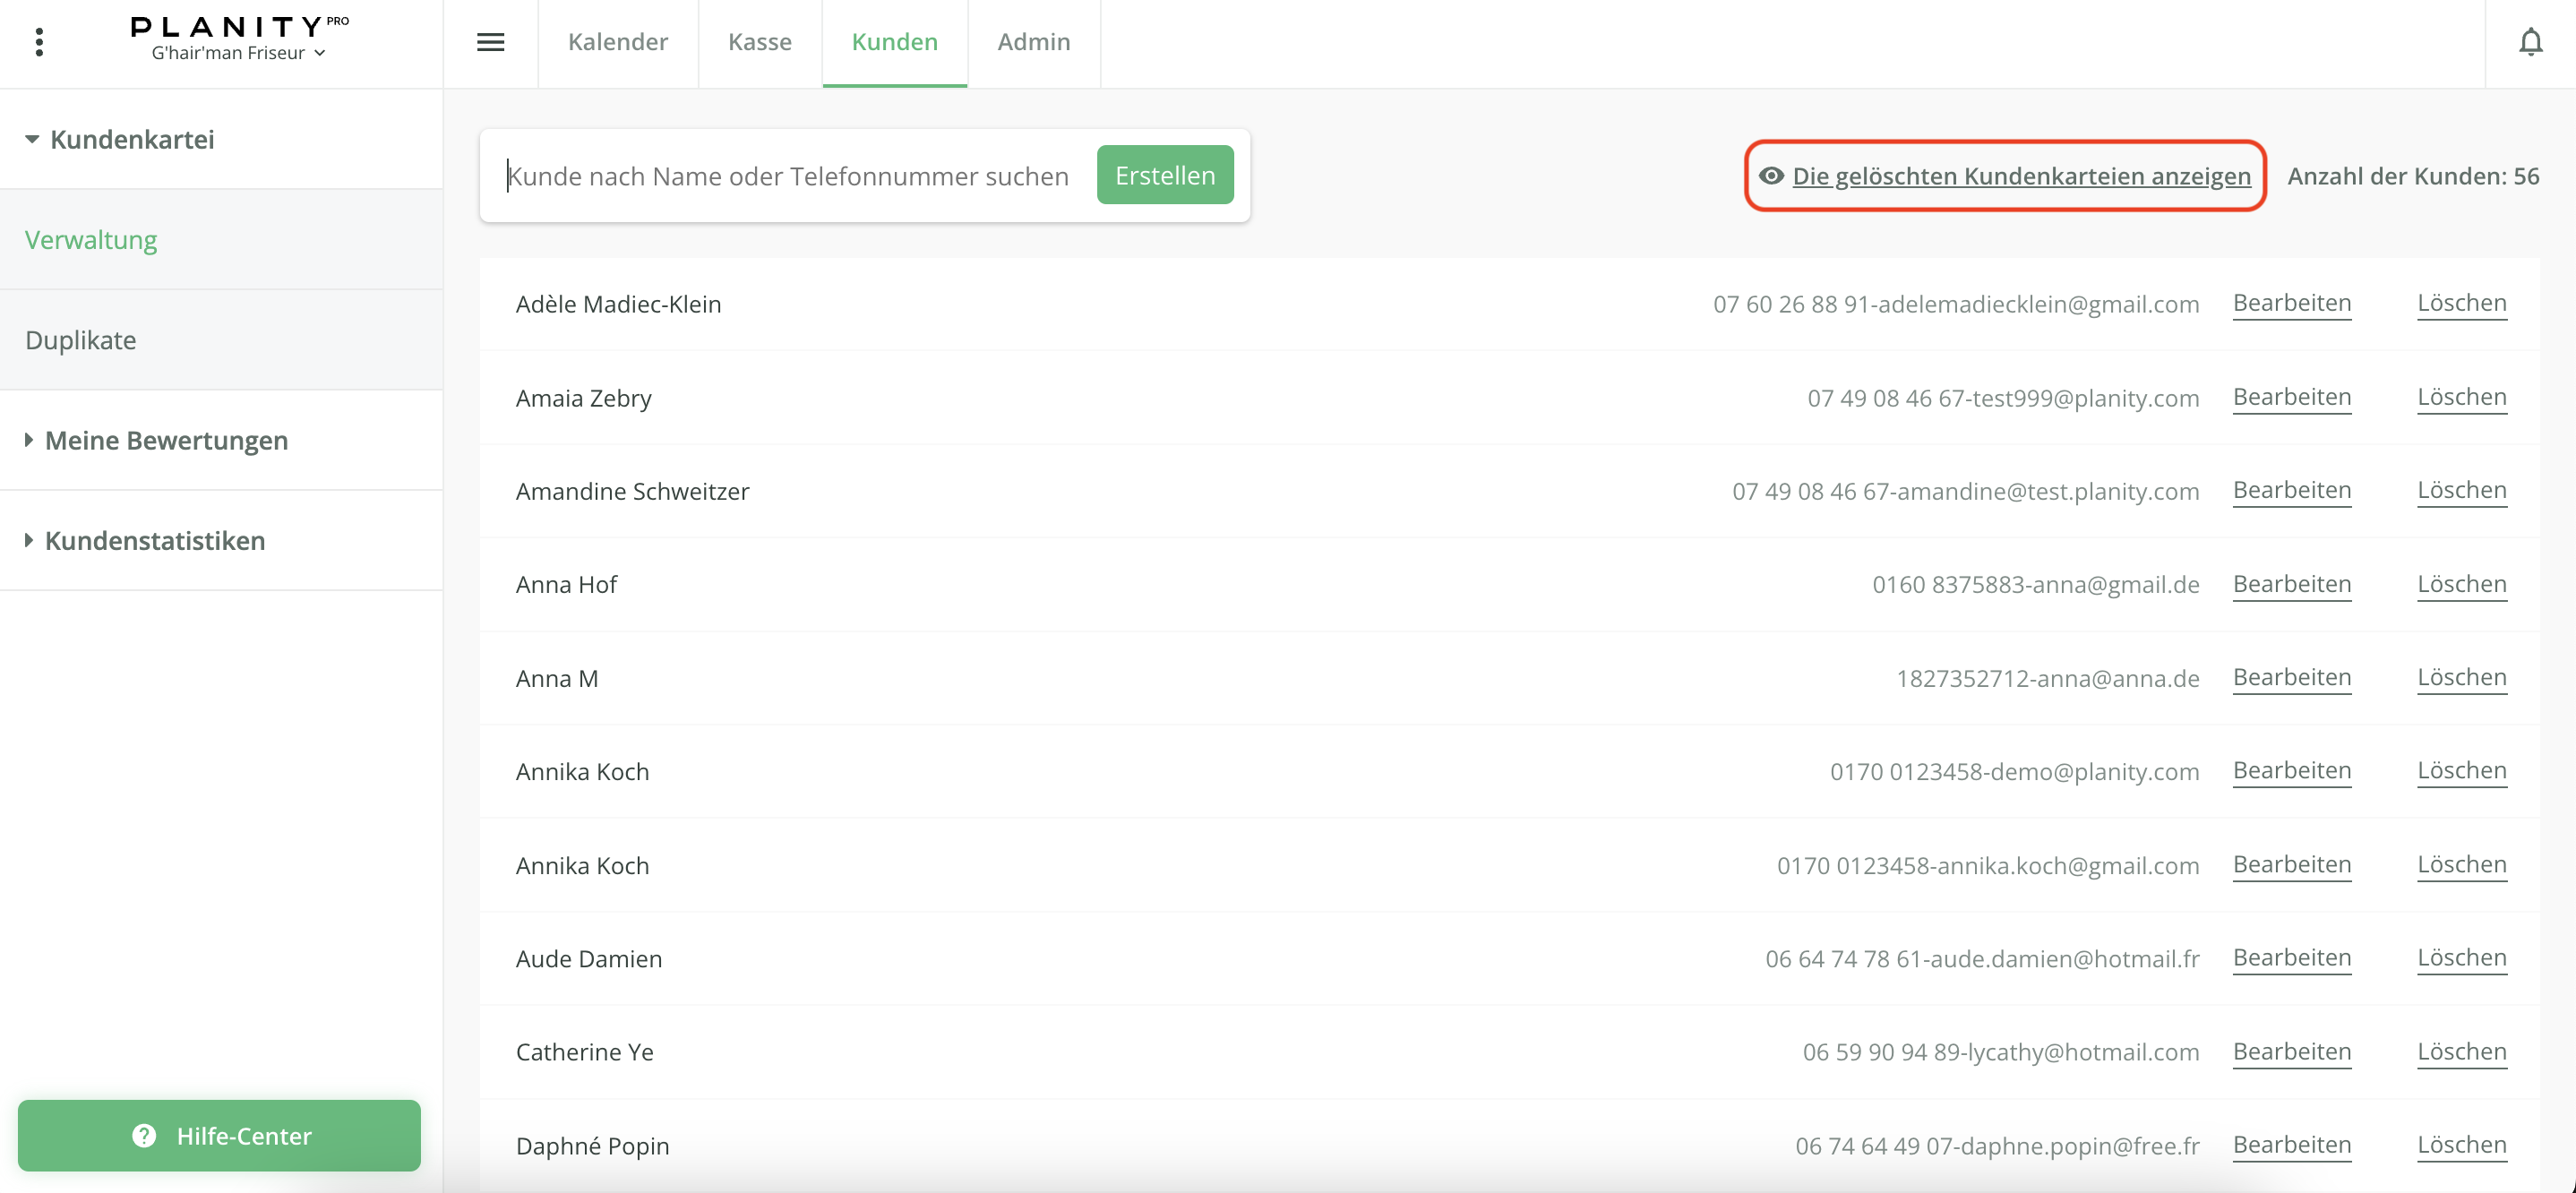Edit Adèle Madiec-Klein via Bearbeiten

click(x=2291, y=303)
